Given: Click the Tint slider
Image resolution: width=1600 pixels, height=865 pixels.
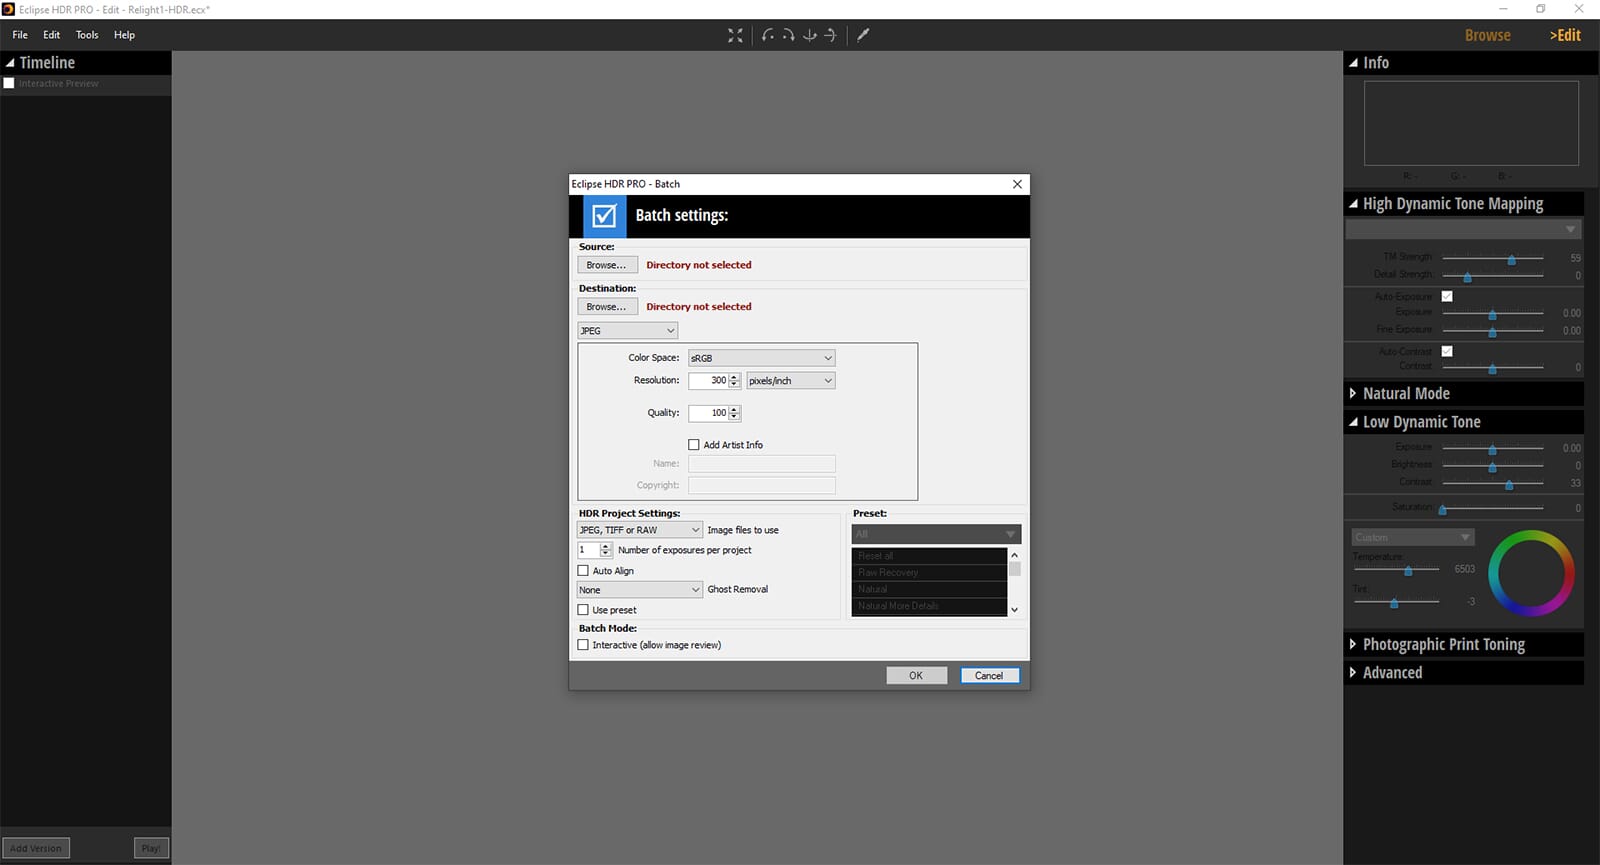Looking at the screenshot, I should click(1396, 602).
